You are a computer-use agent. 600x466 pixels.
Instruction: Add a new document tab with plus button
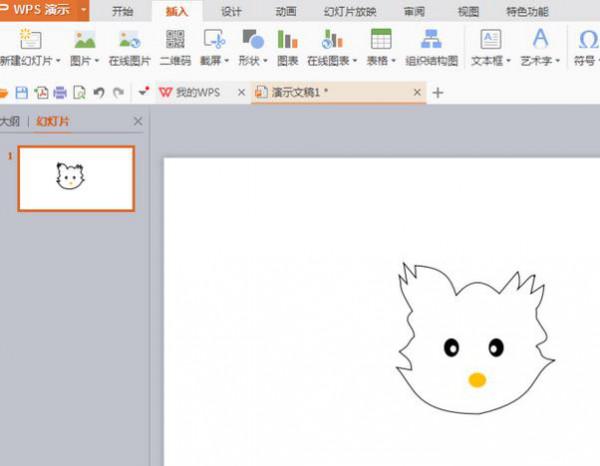(x=437, y=93)
